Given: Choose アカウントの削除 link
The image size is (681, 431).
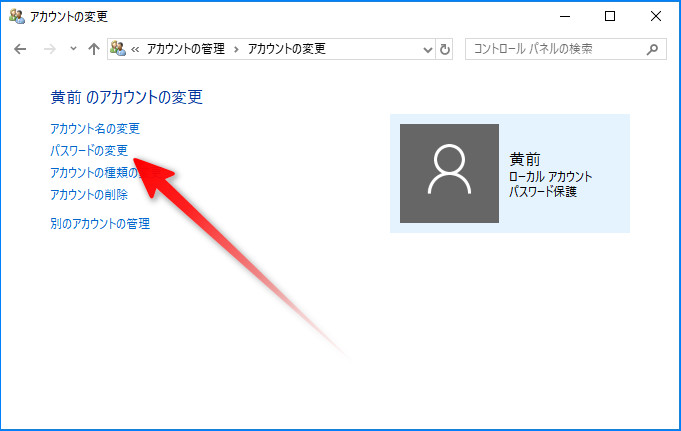Looking at the screenshot, I should (x=89, y=194).
